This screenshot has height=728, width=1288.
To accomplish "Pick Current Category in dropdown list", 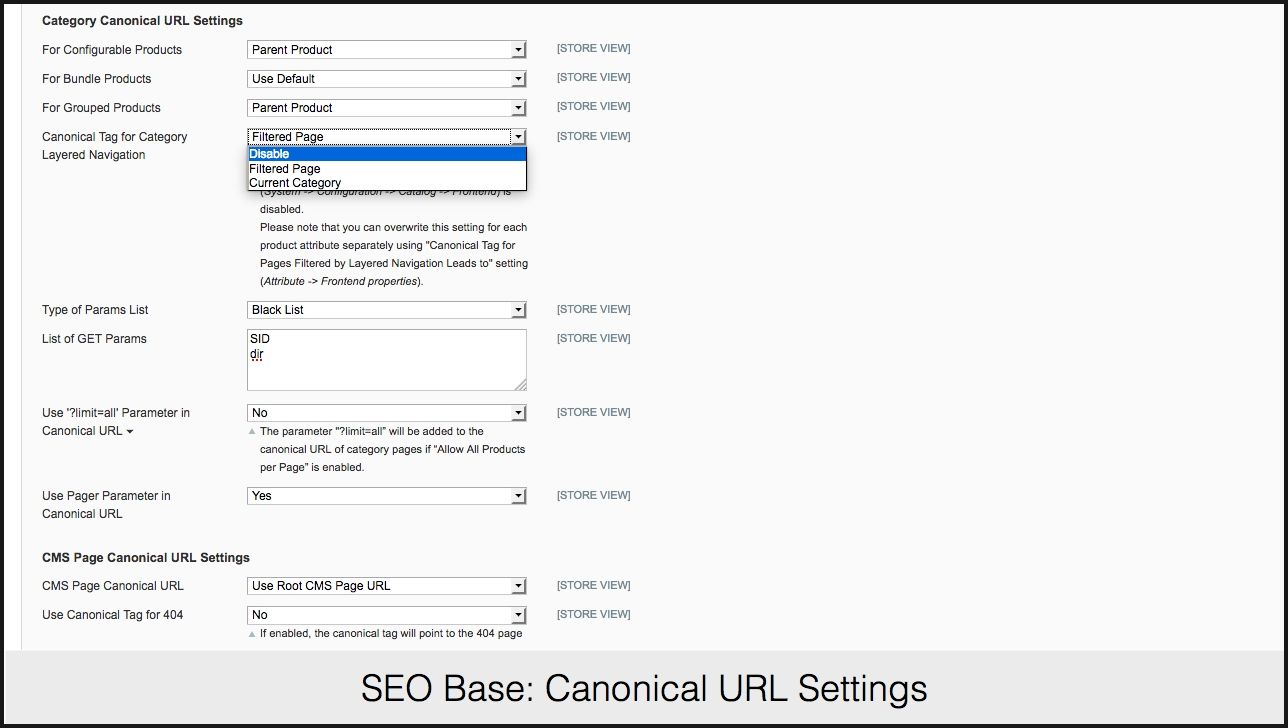I will tap(386, 183).
